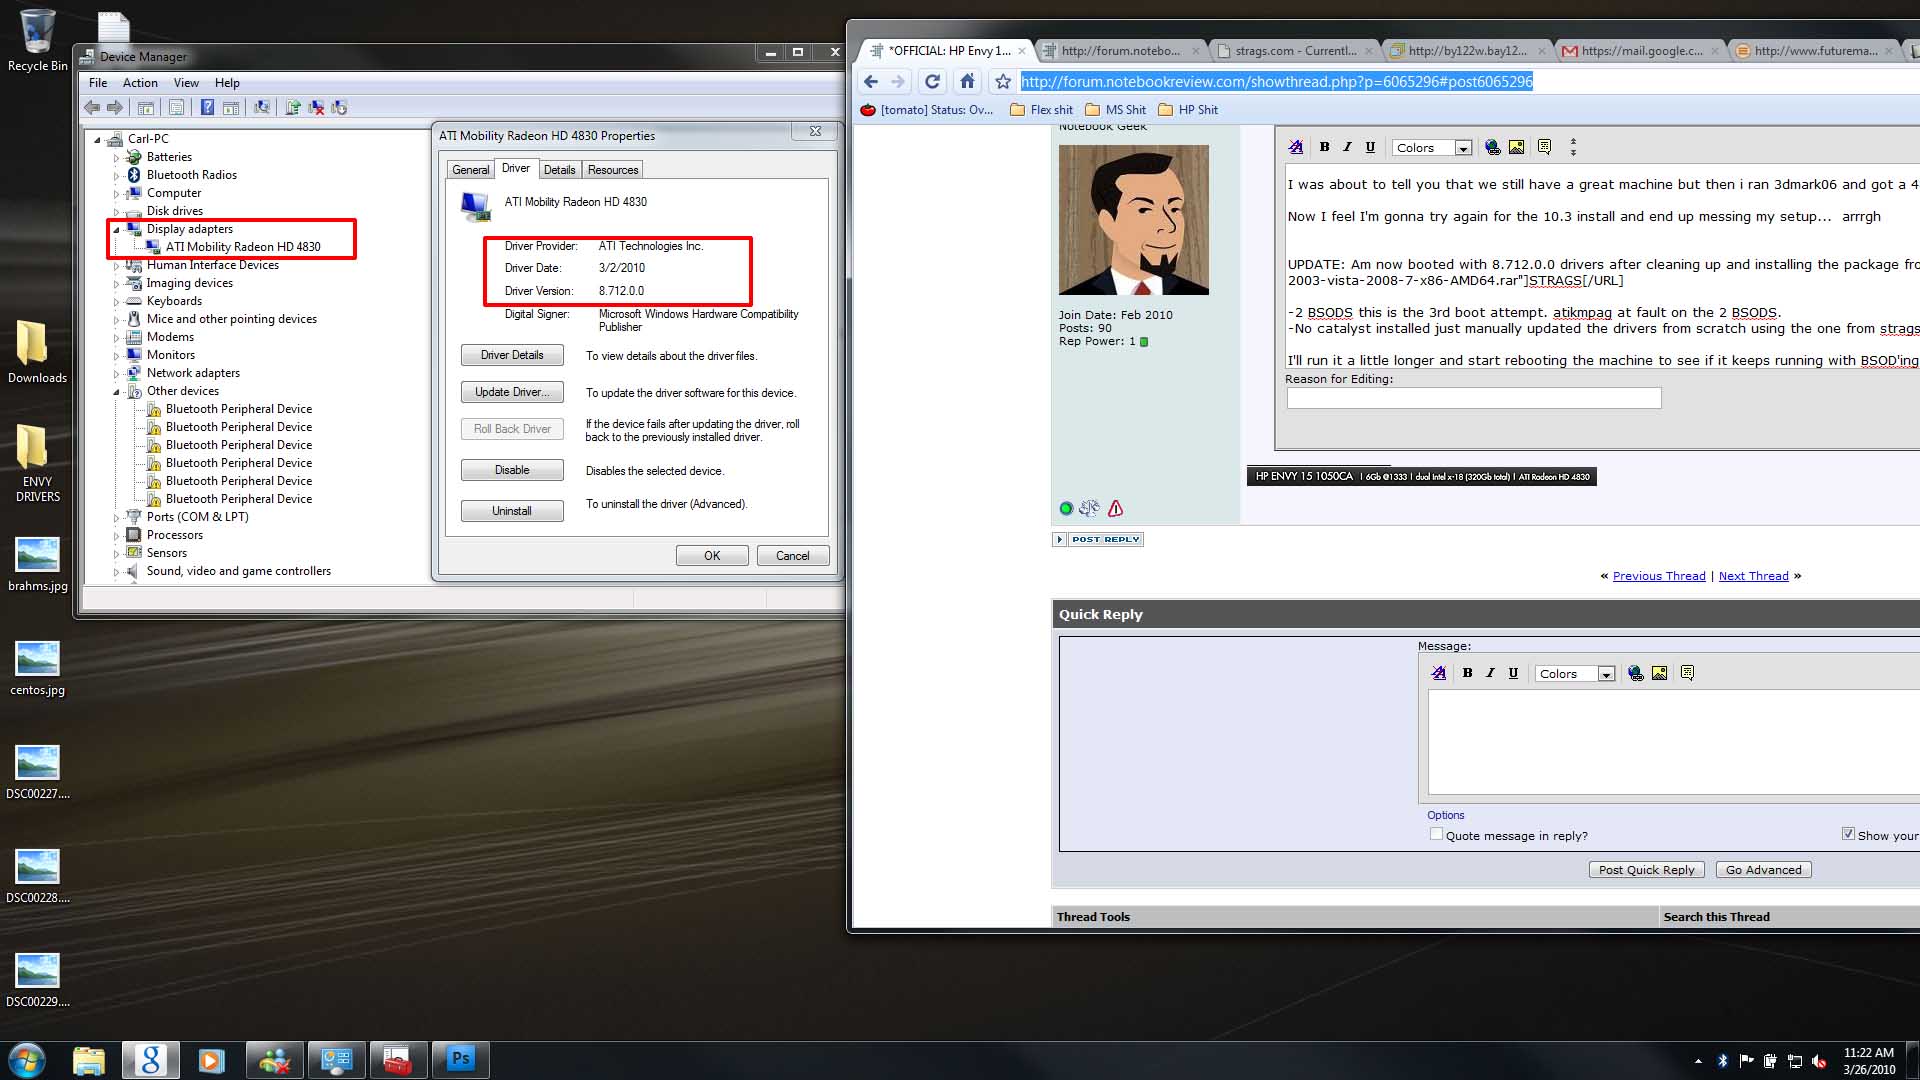Click Insert Image icon in edit toolbar
This screenshot has height=1080, width=1920.
tap(1516, 147)
